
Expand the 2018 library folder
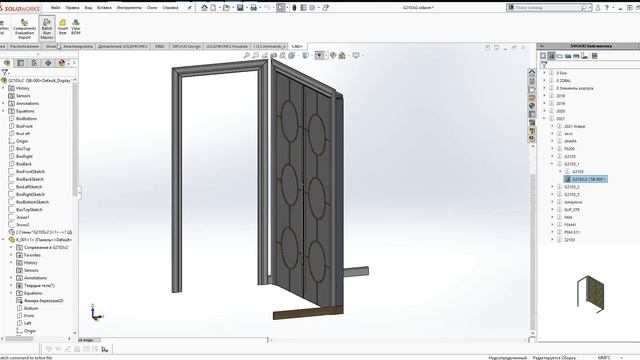click(544, 96)
